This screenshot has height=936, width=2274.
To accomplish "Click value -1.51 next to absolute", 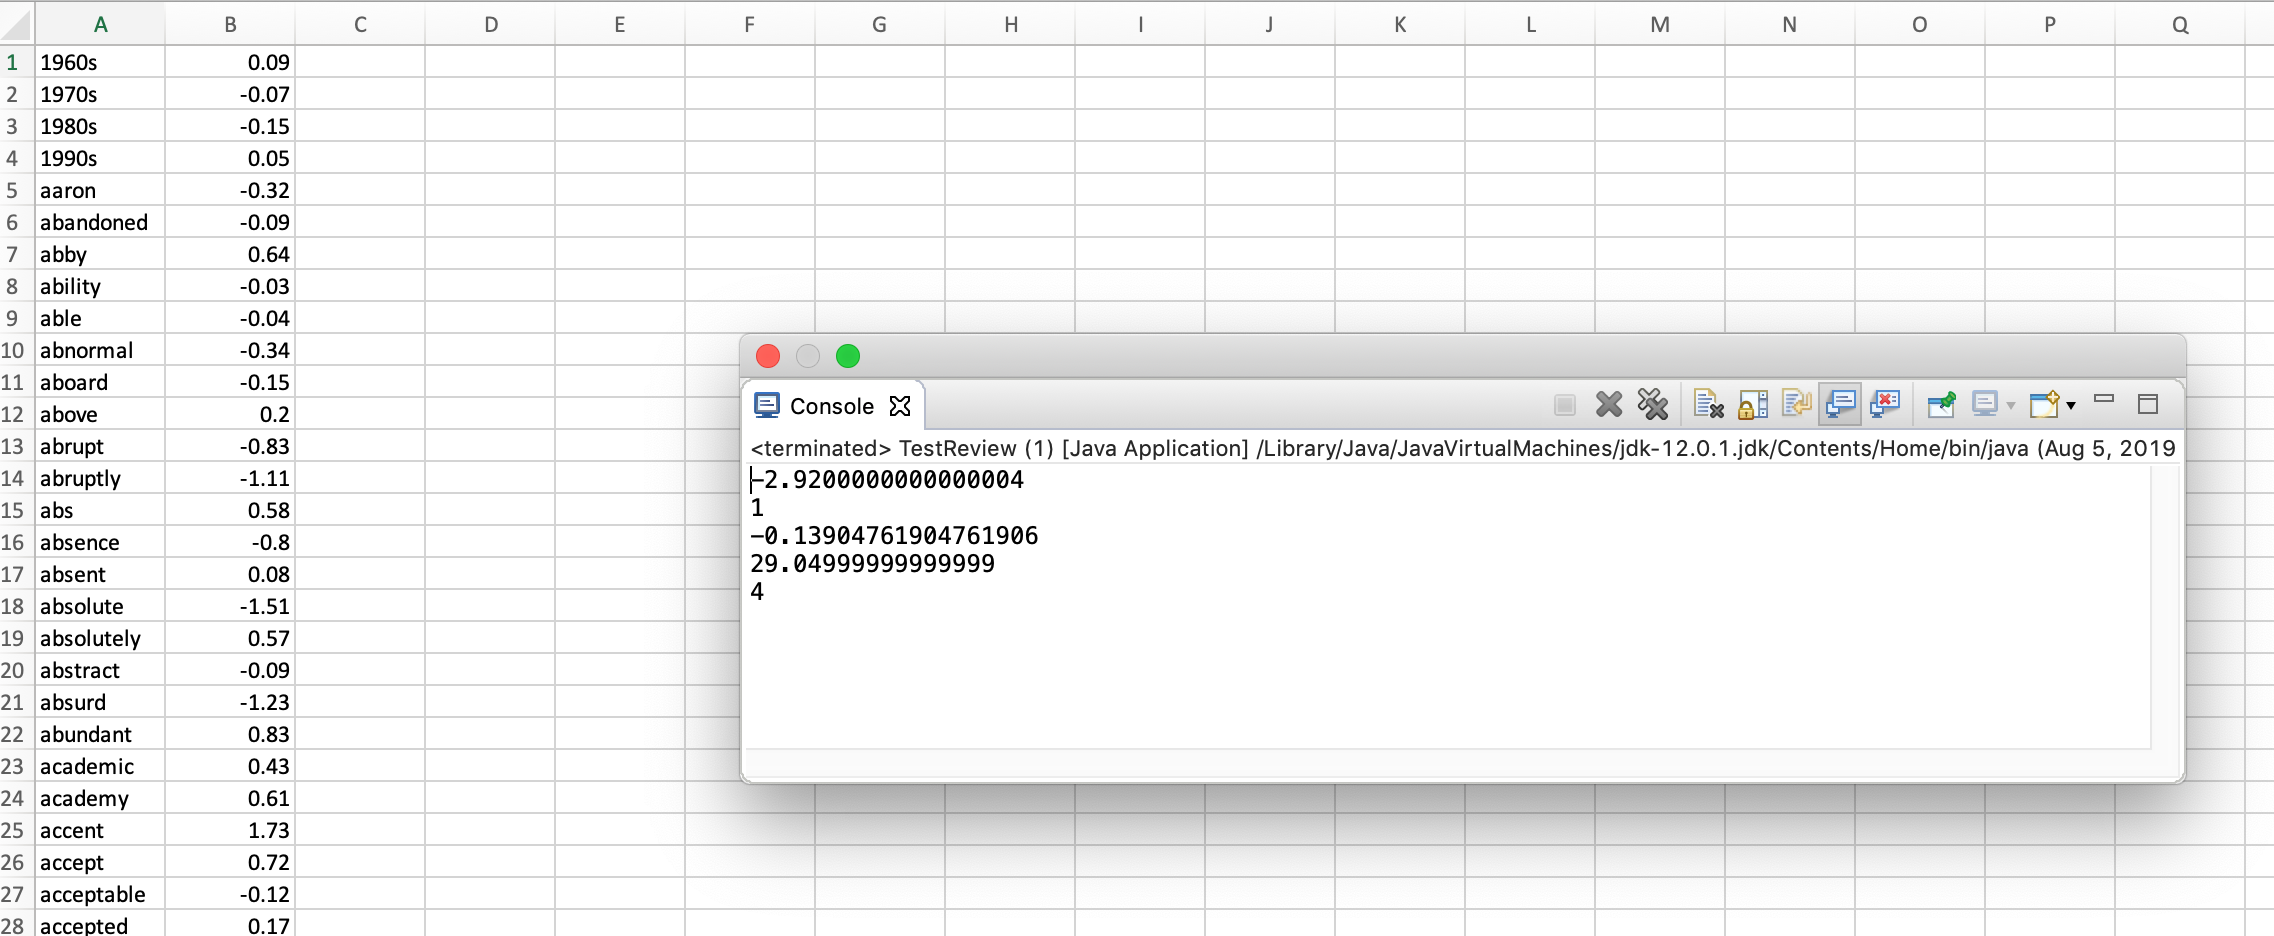I will click(230, 606).
